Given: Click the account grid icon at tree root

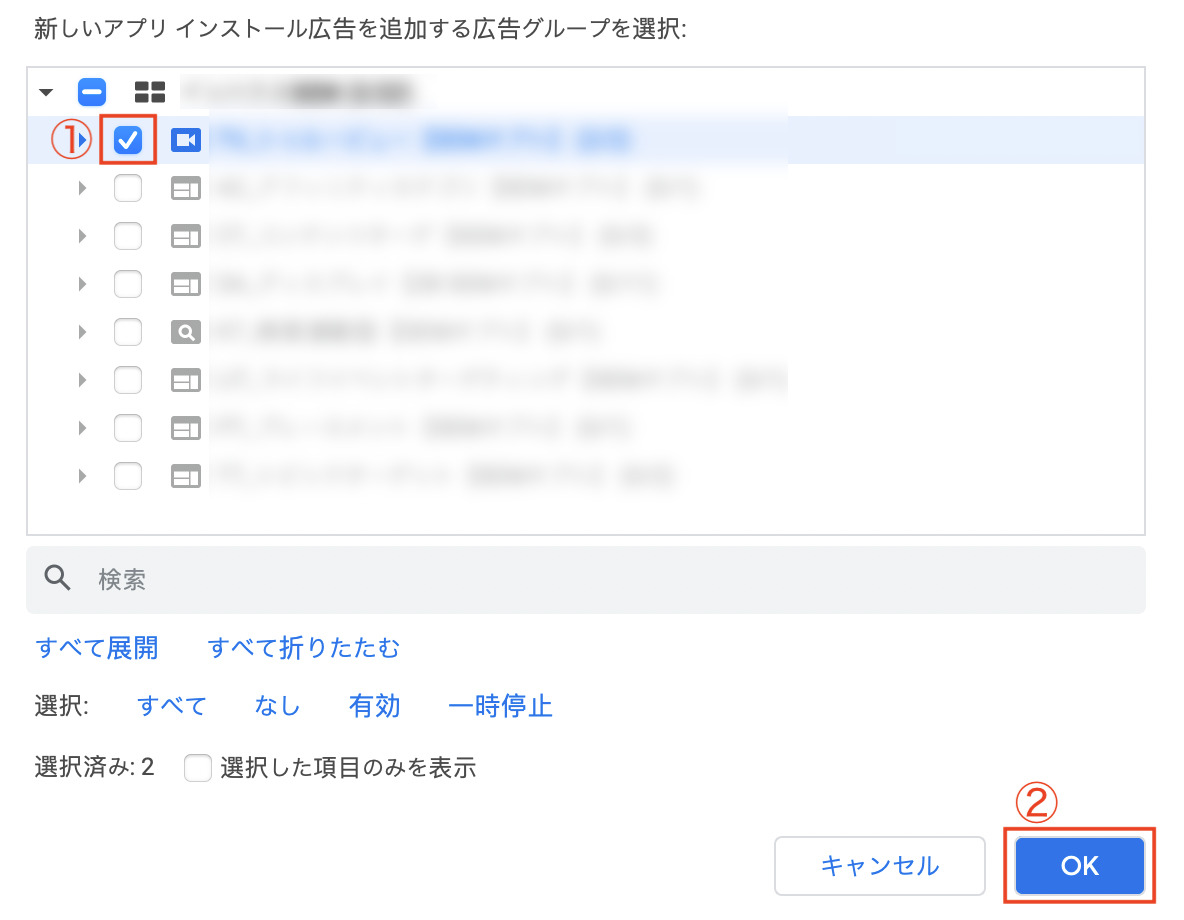Looking at the screenshot, I should (150, 93).
